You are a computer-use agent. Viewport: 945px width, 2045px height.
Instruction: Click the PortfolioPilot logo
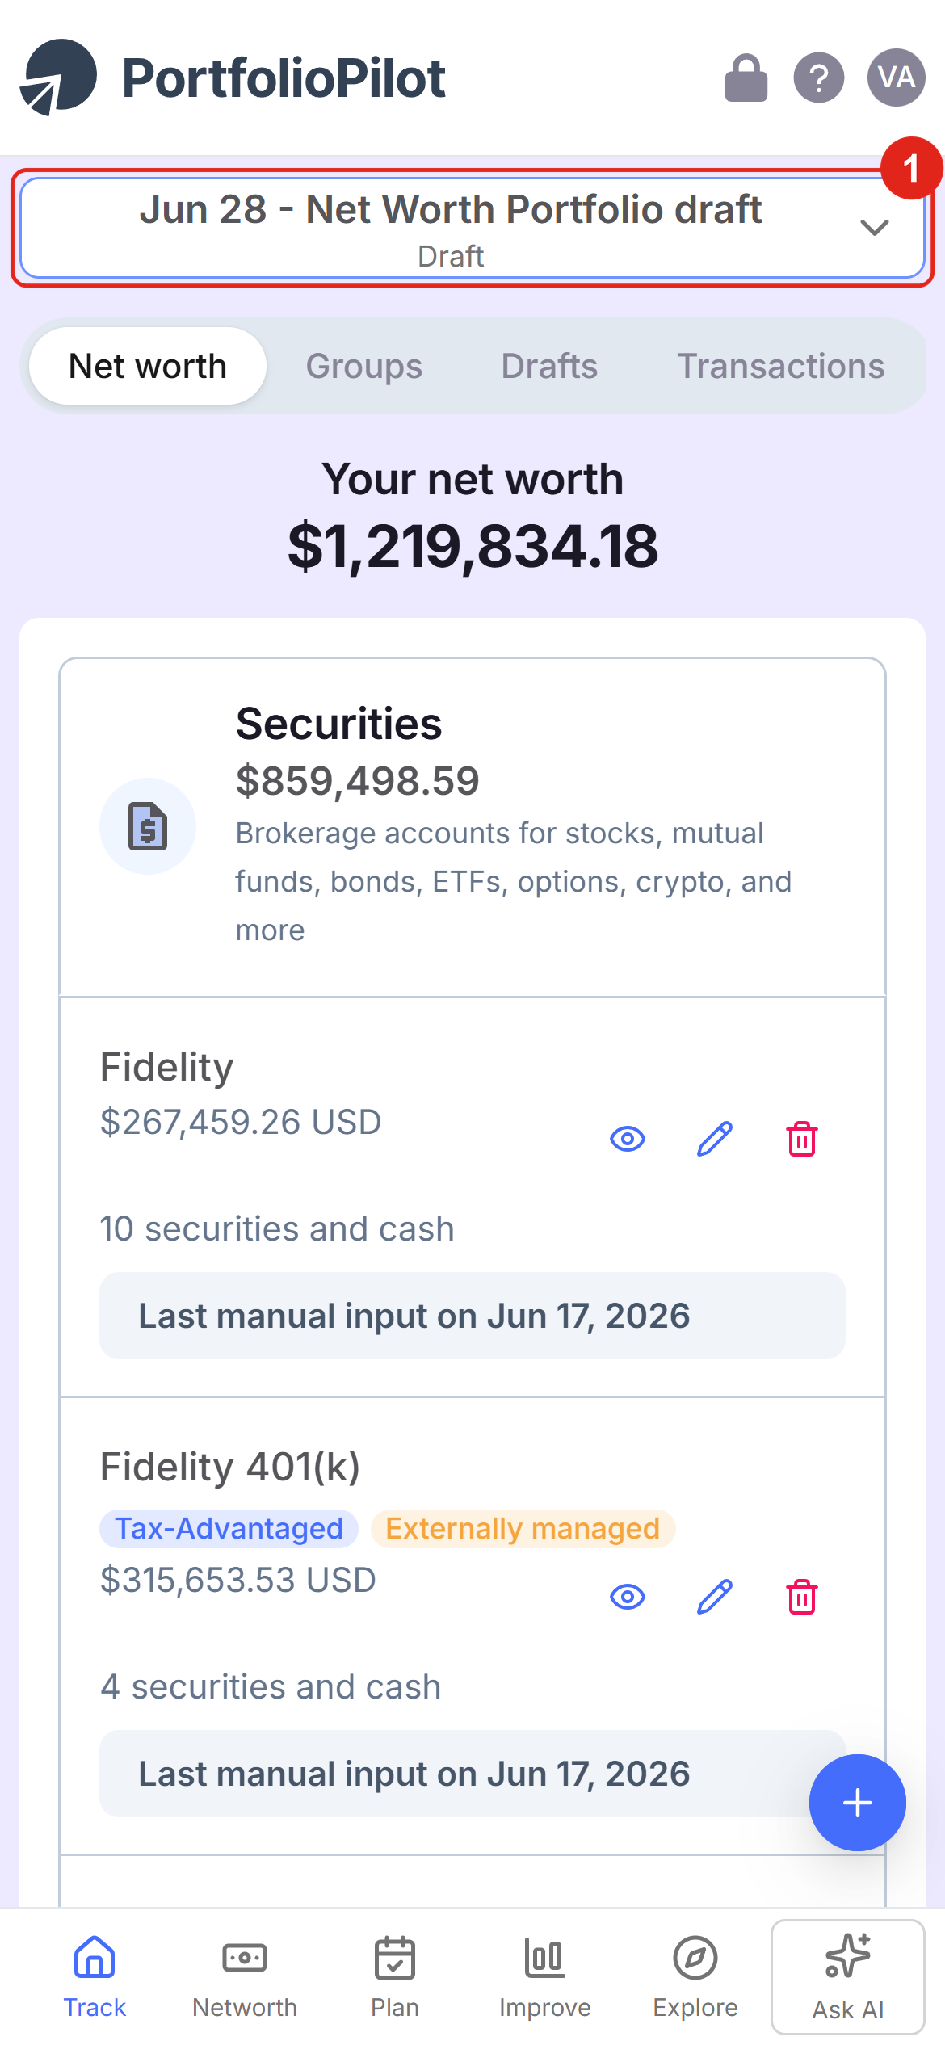tap(233, 78)
